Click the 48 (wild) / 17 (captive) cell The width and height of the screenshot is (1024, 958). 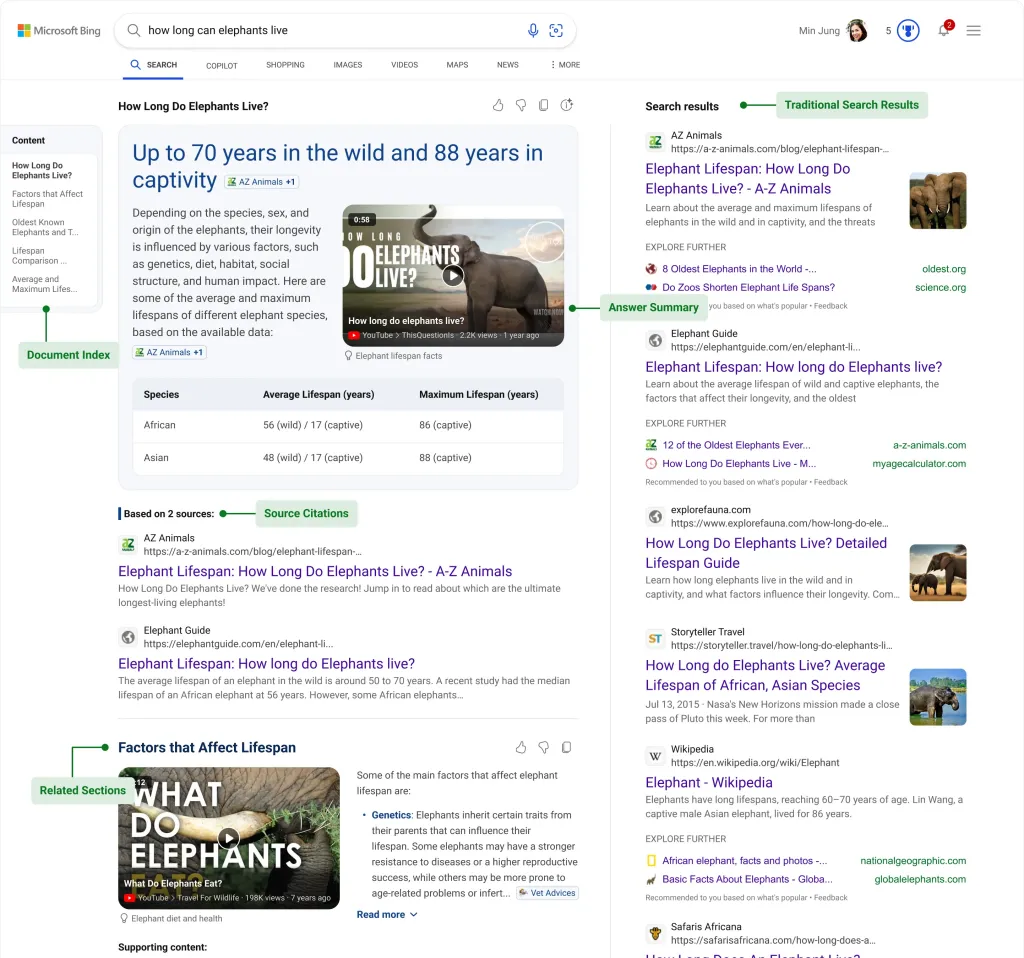pos(313,458)
